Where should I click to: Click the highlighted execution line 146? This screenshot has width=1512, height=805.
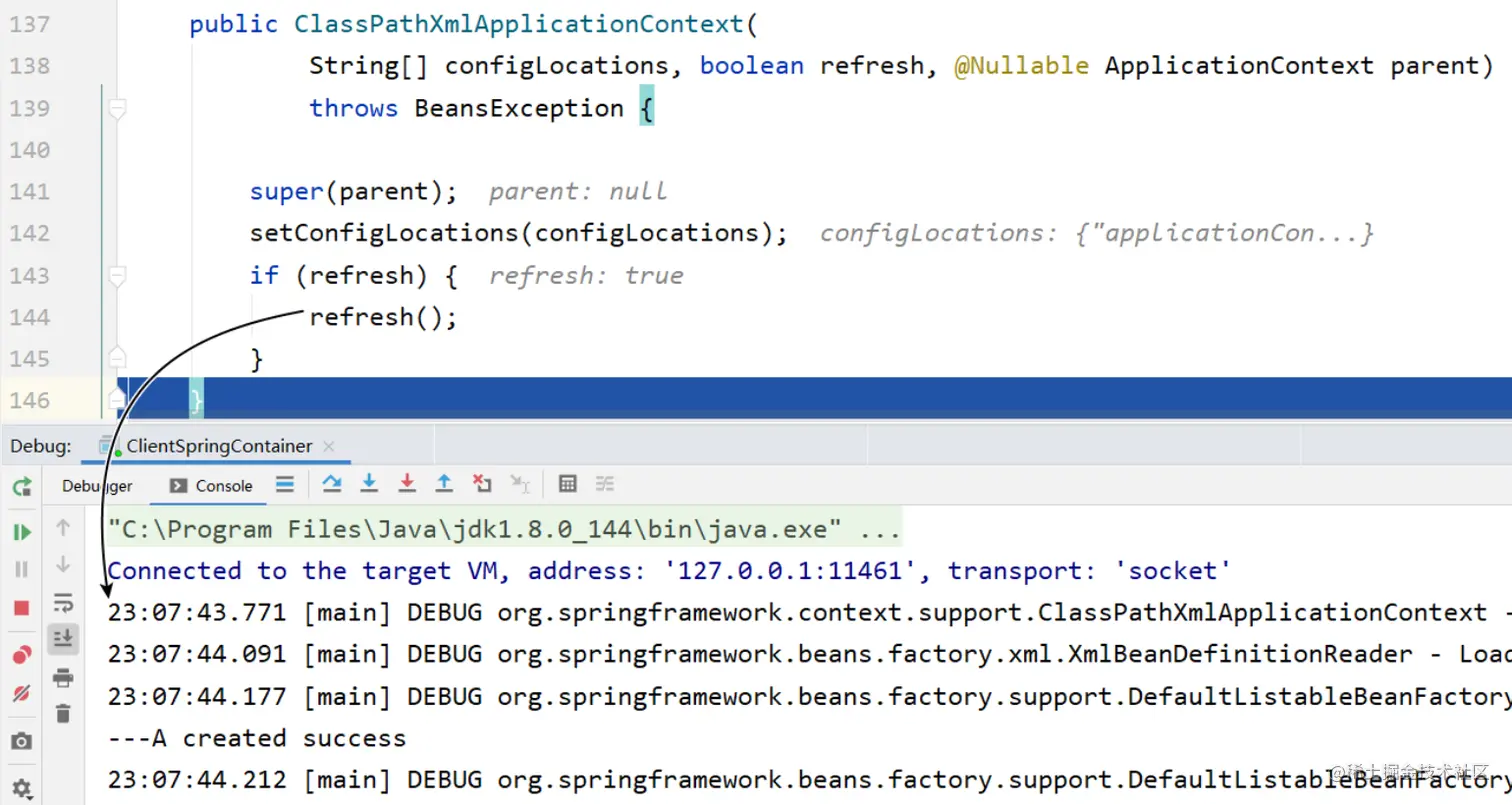coord(815,398)
